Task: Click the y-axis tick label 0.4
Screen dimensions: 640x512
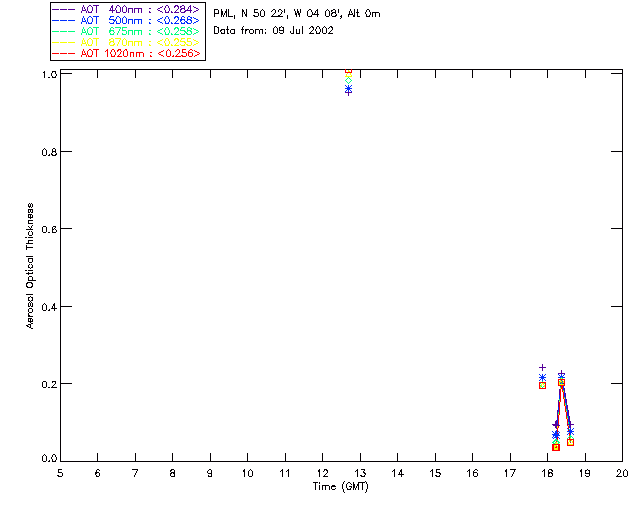Action: pos(49,307)
